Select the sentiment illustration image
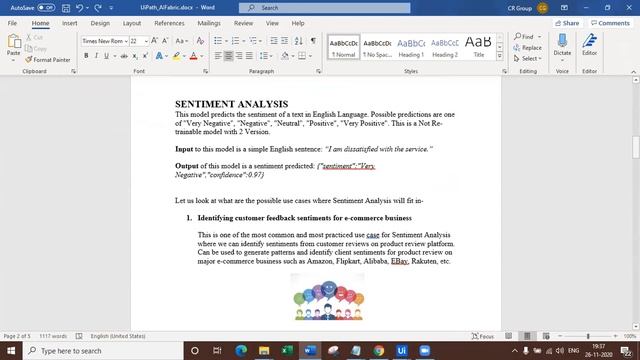This screenshot has width=640, height=360. (328, 297)
